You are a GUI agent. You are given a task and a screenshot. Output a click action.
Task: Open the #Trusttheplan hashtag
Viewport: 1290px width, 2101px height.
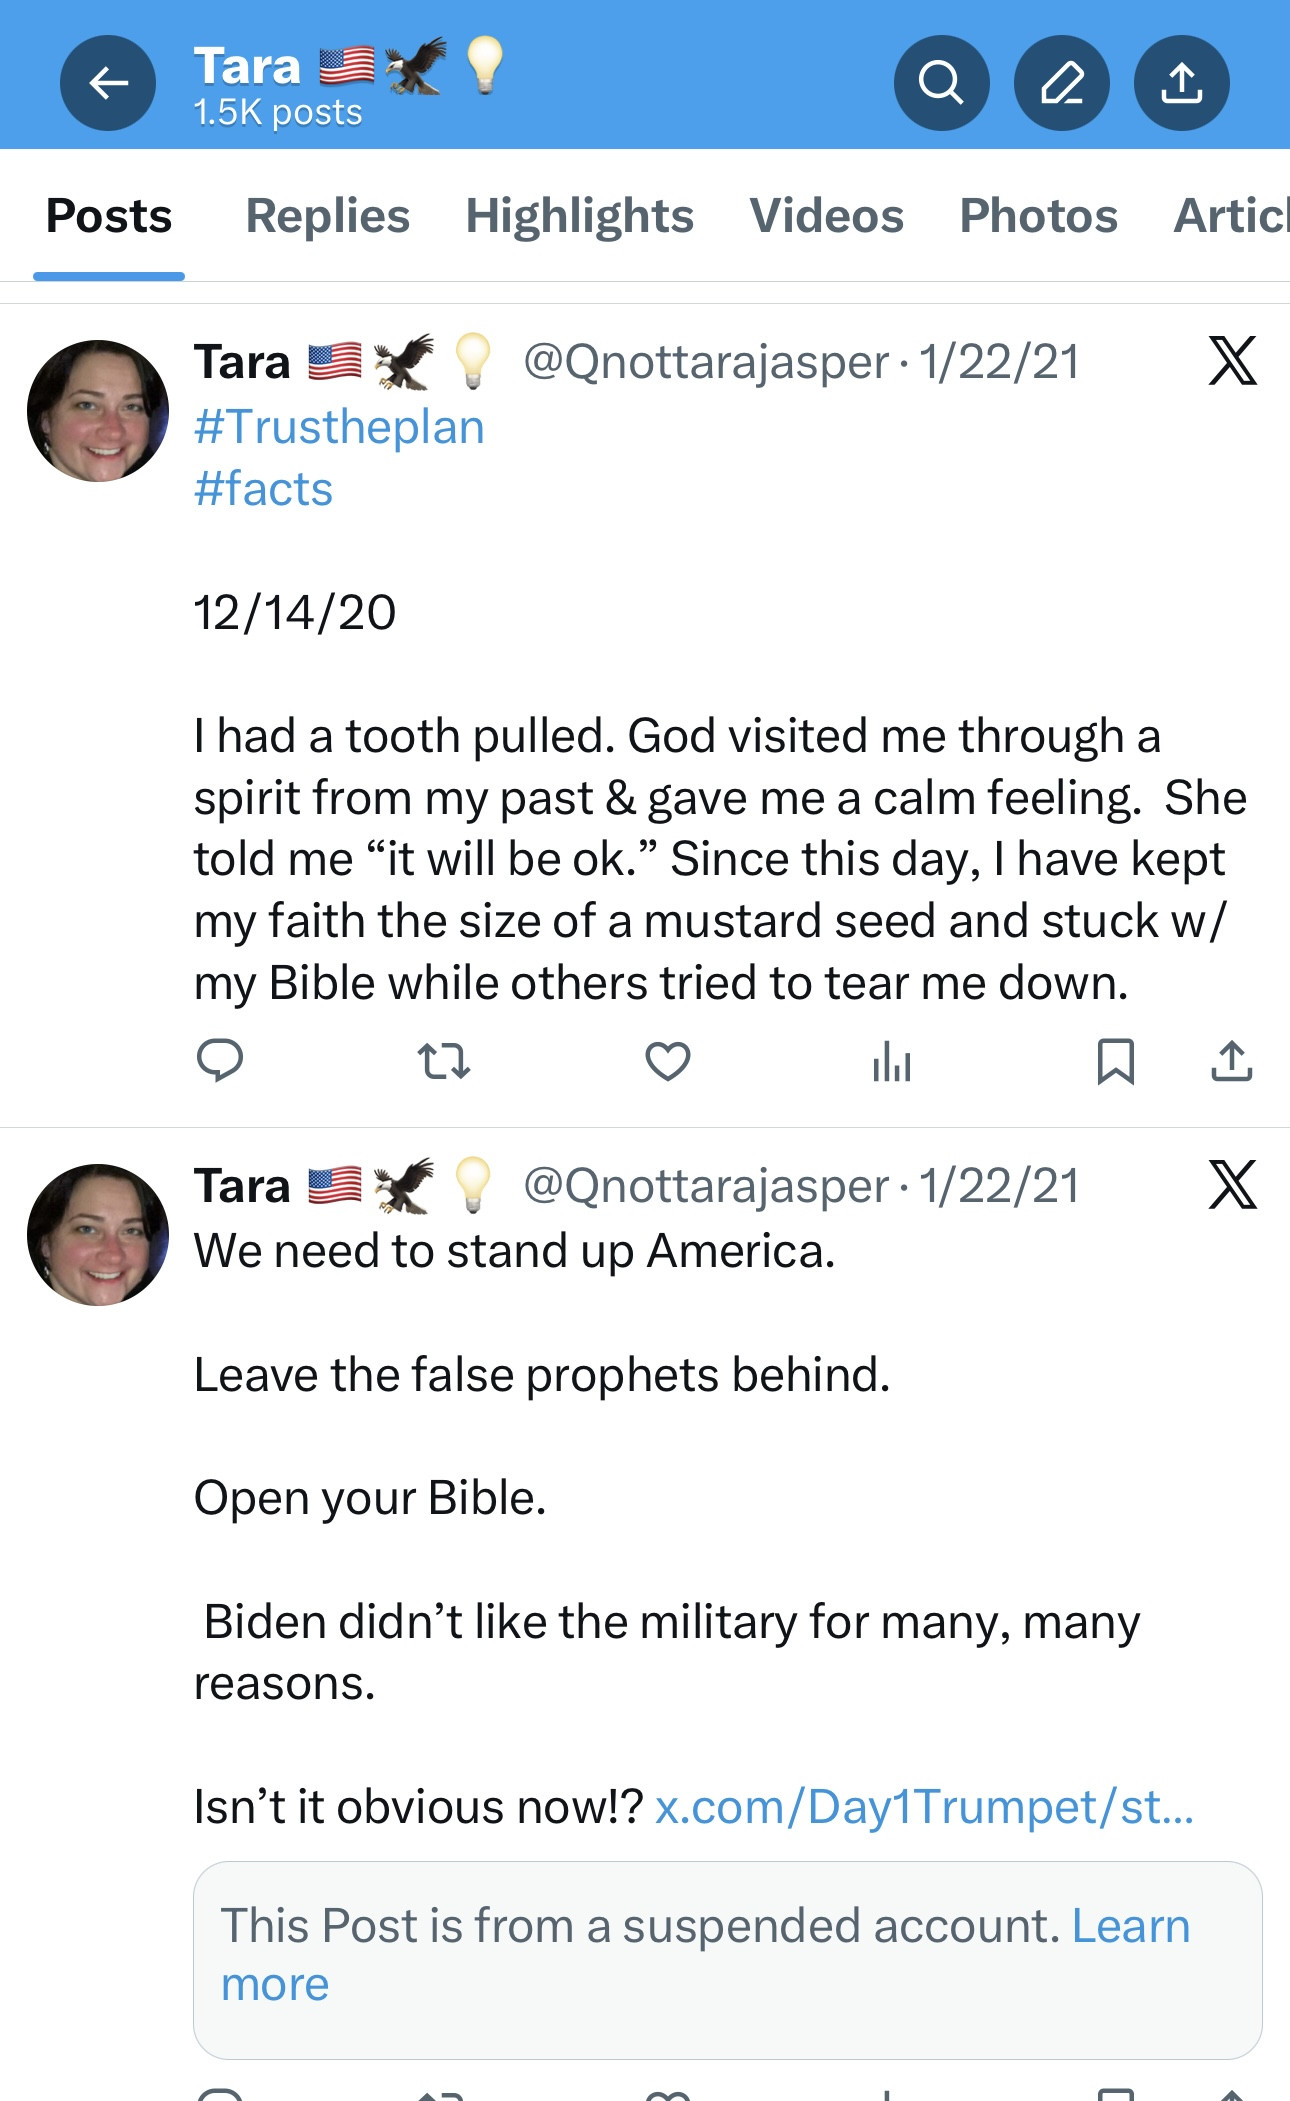(x=339, y=427)
